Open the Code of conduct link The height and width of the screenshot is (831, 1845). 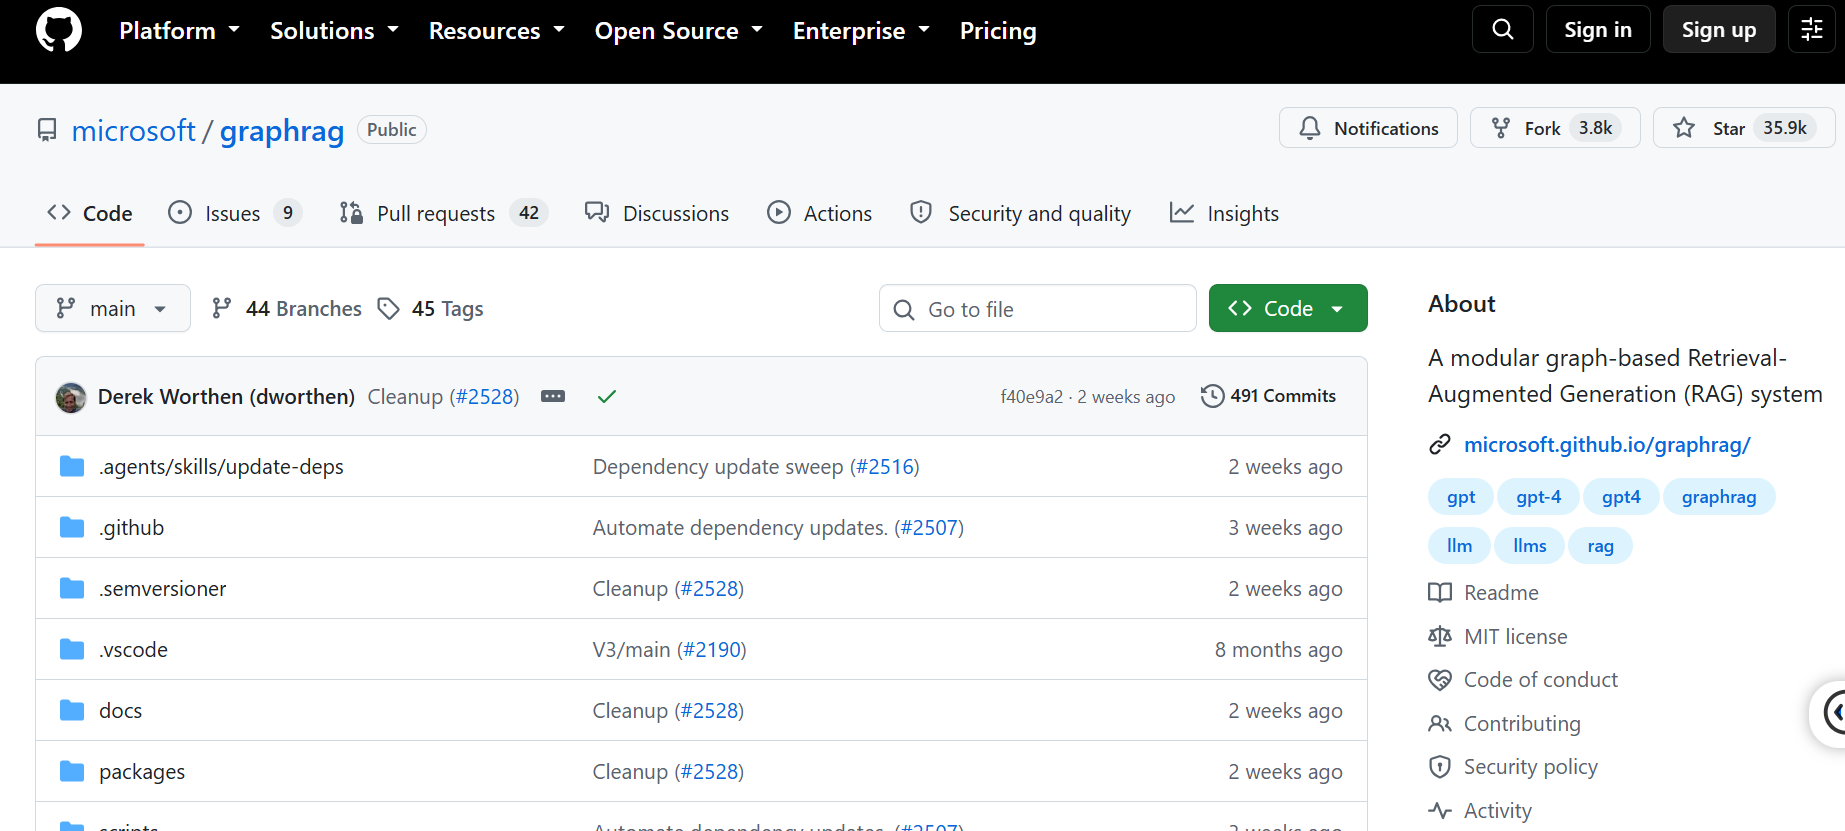(1523, 679)
